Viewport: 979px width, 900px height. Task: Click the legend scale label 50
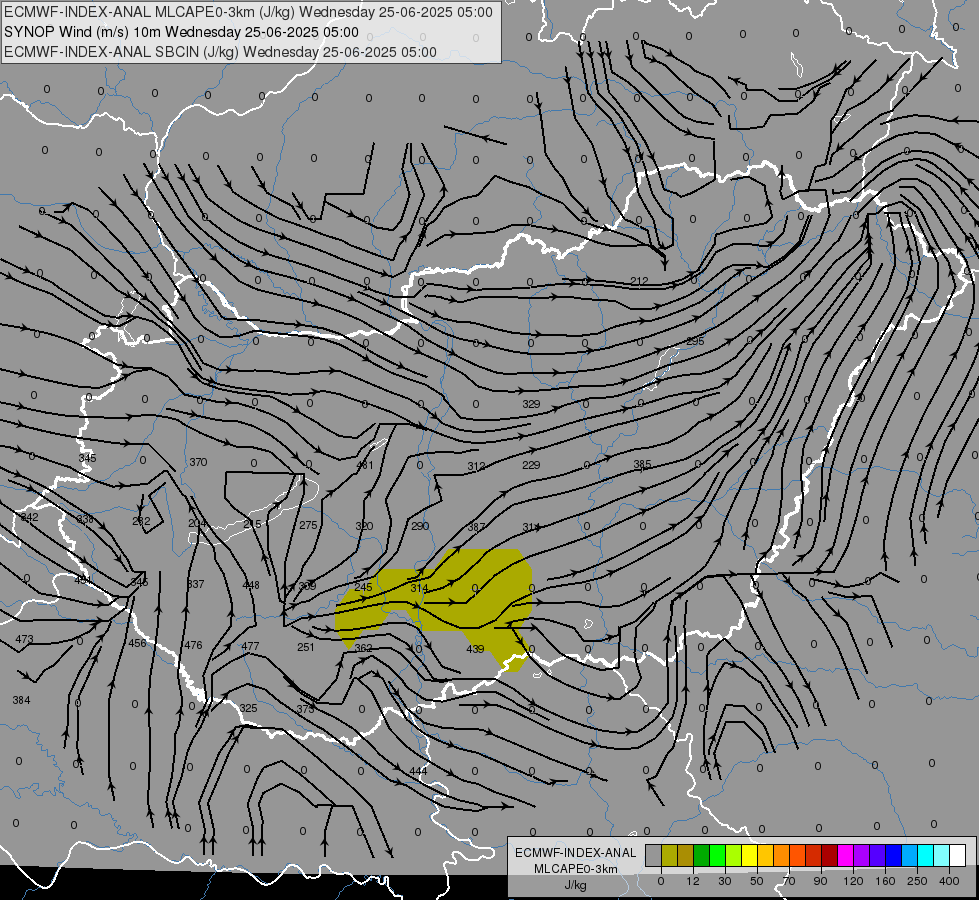(756, 881)
